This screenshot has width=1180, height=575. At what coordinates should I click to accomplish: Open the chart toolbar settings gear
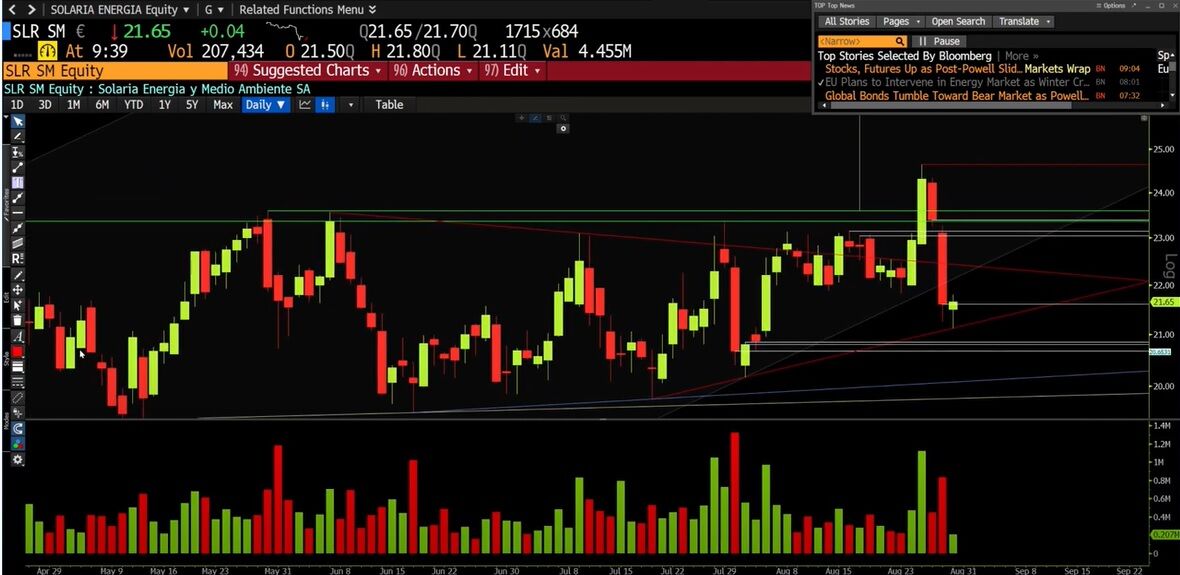pyautogui.click(x=17, y=459)
